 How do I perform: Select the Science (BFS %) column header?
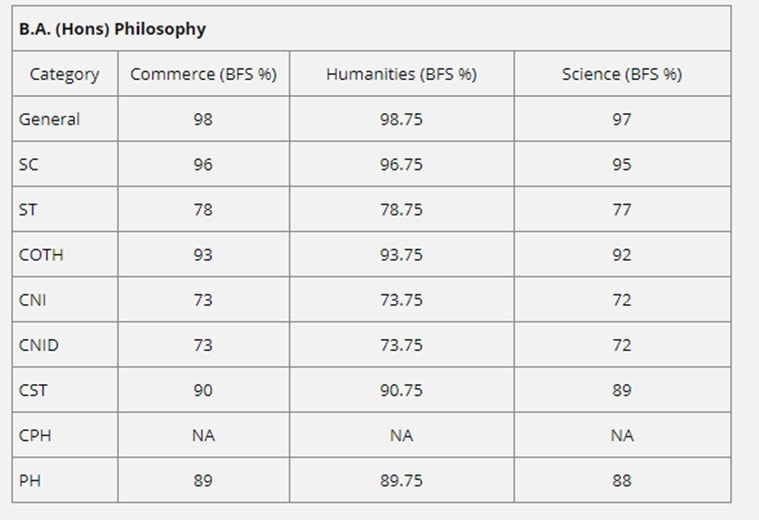click(622, 74)
